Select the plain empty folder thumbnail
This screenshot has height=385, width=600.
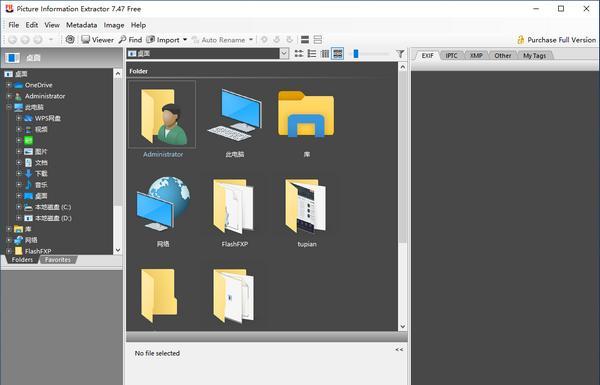point(159,295)
